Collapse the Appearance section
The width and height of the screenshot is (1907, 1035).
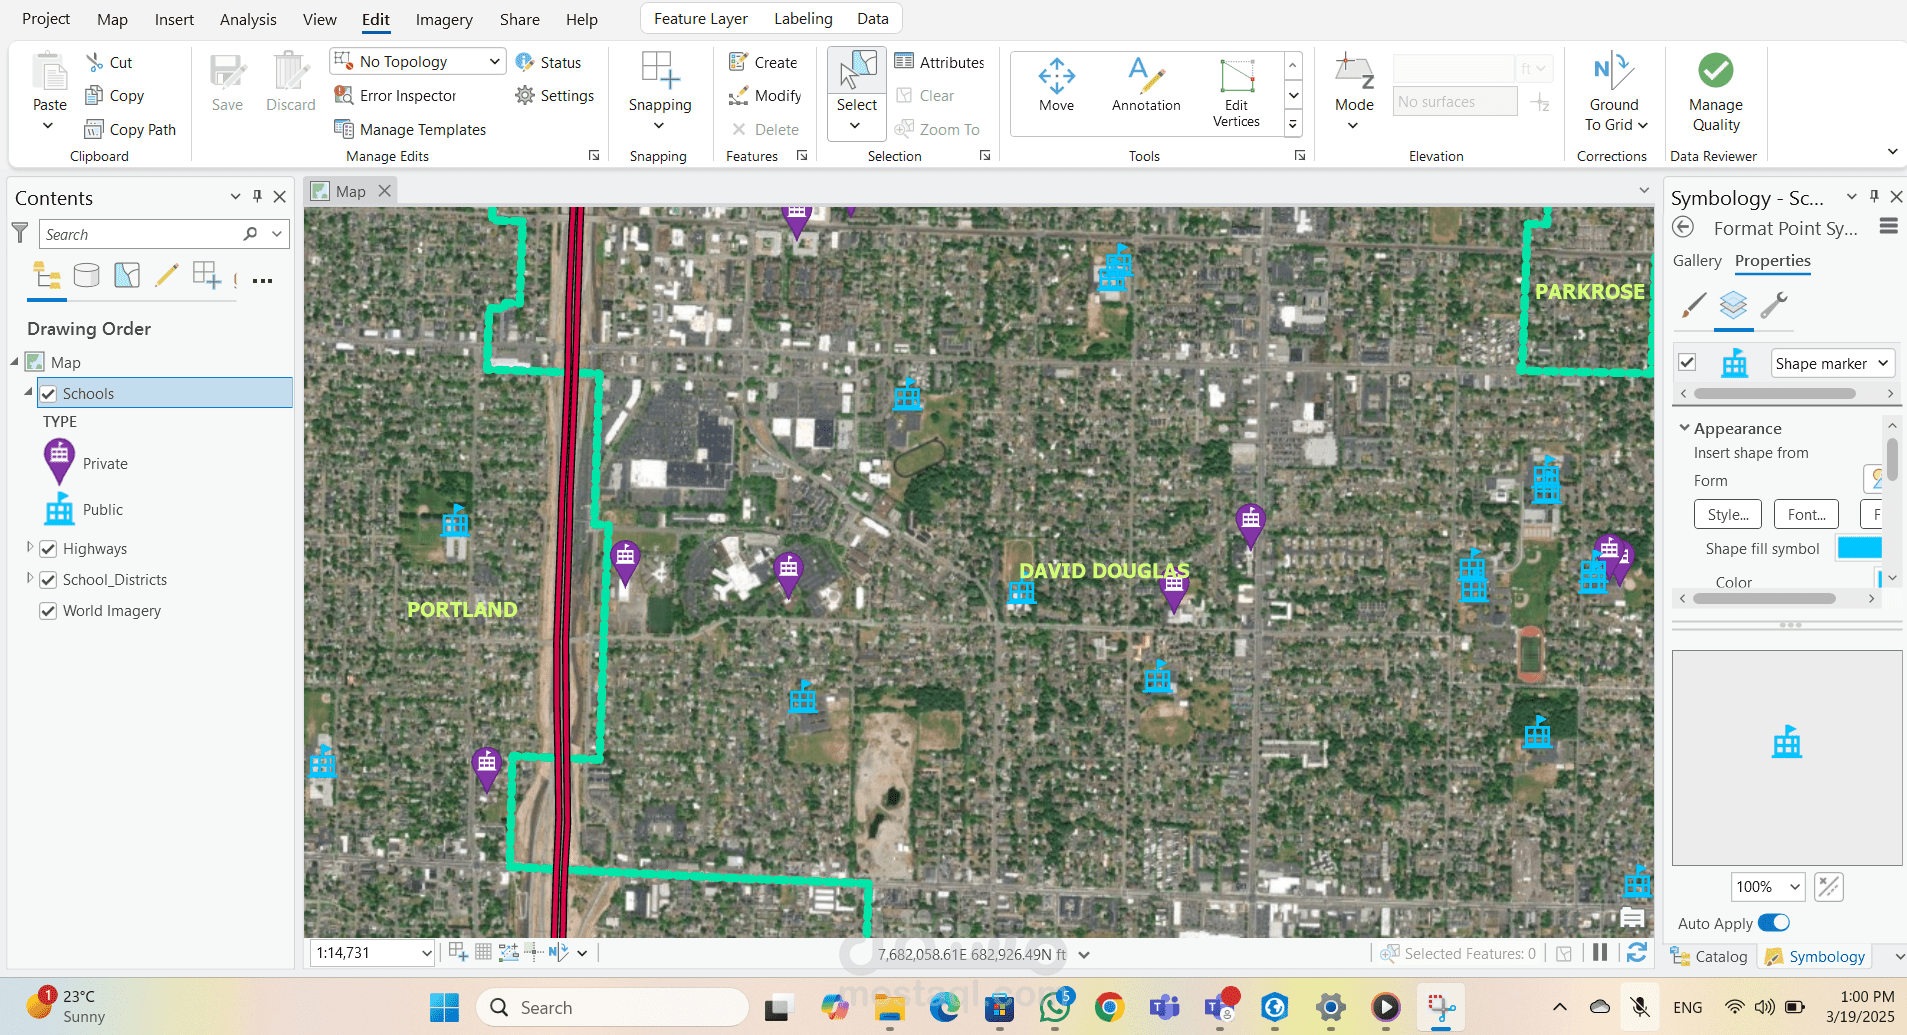tap(1685, 428)
